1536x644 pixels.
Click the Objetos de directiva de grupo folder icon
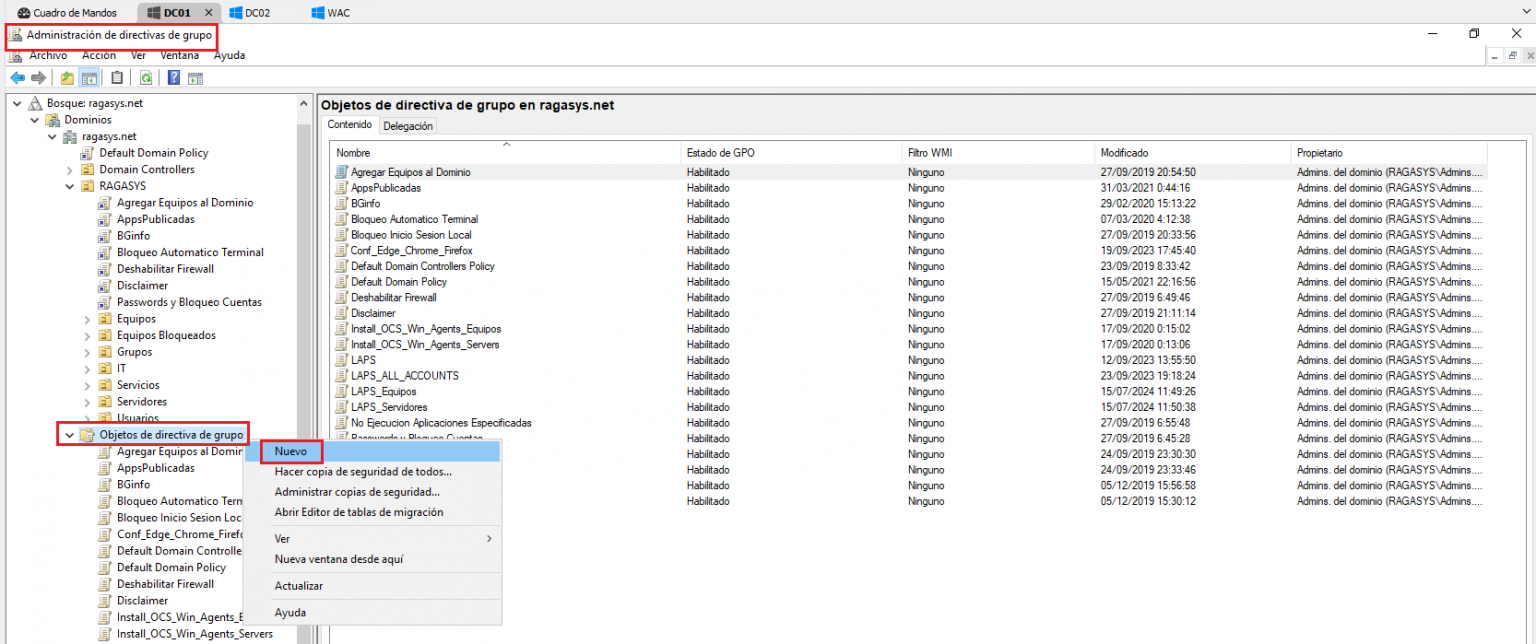[87, 435]
